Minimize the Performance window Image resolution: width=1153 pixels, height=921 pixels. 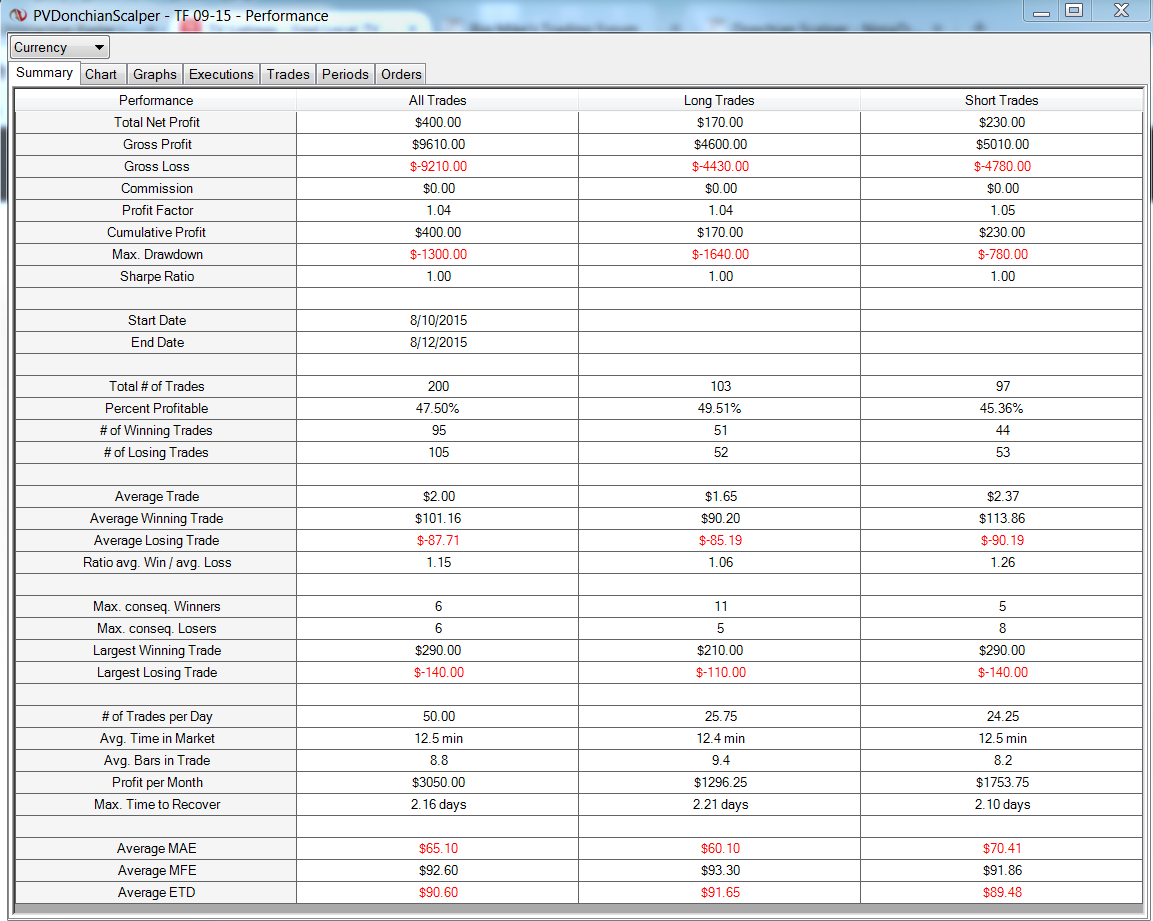1041,12
